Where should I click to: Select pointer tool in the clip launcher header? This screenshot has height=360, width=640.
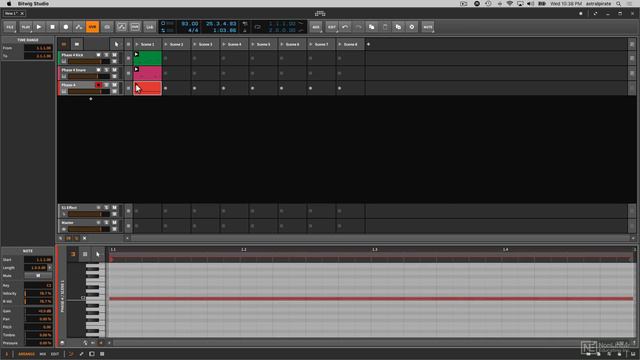coord(116,44)
